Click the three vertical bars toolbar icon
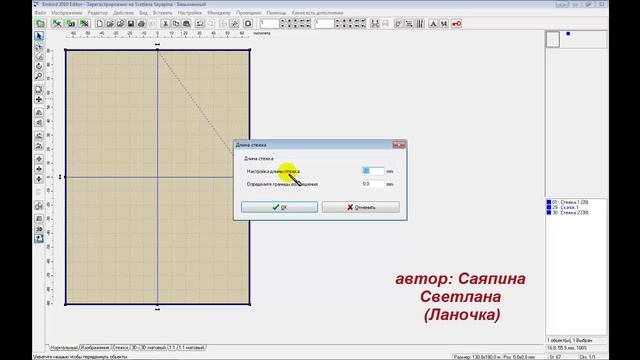This screenshot has height=360, width=640. coord(420,24)
